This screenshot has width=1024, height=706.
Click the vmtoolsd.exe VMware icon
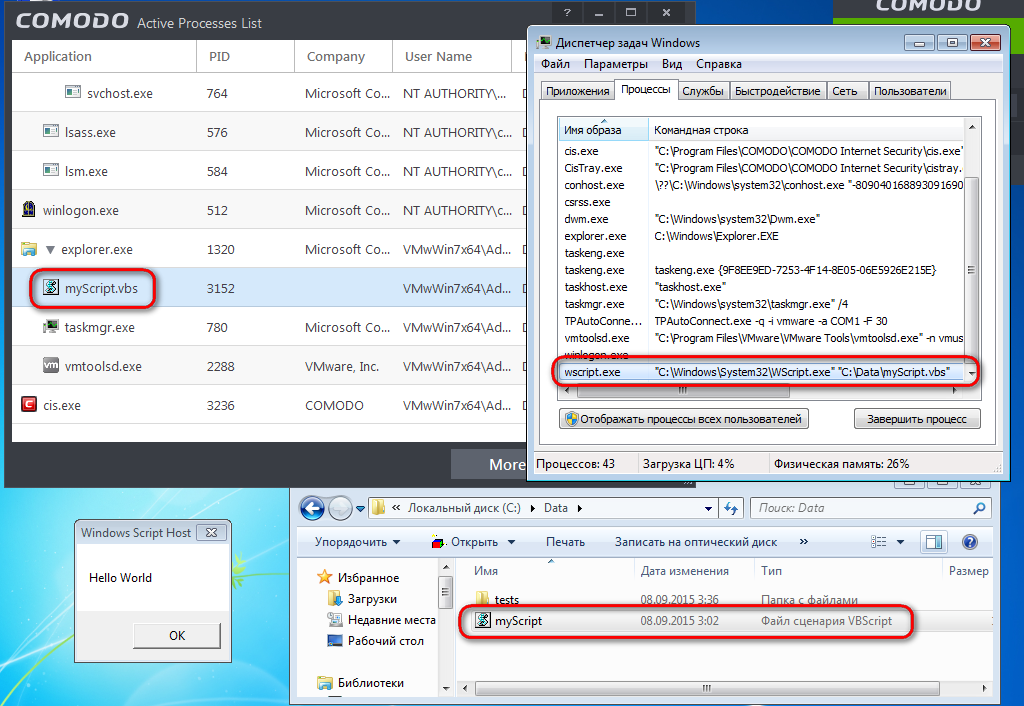coord(51,365)
